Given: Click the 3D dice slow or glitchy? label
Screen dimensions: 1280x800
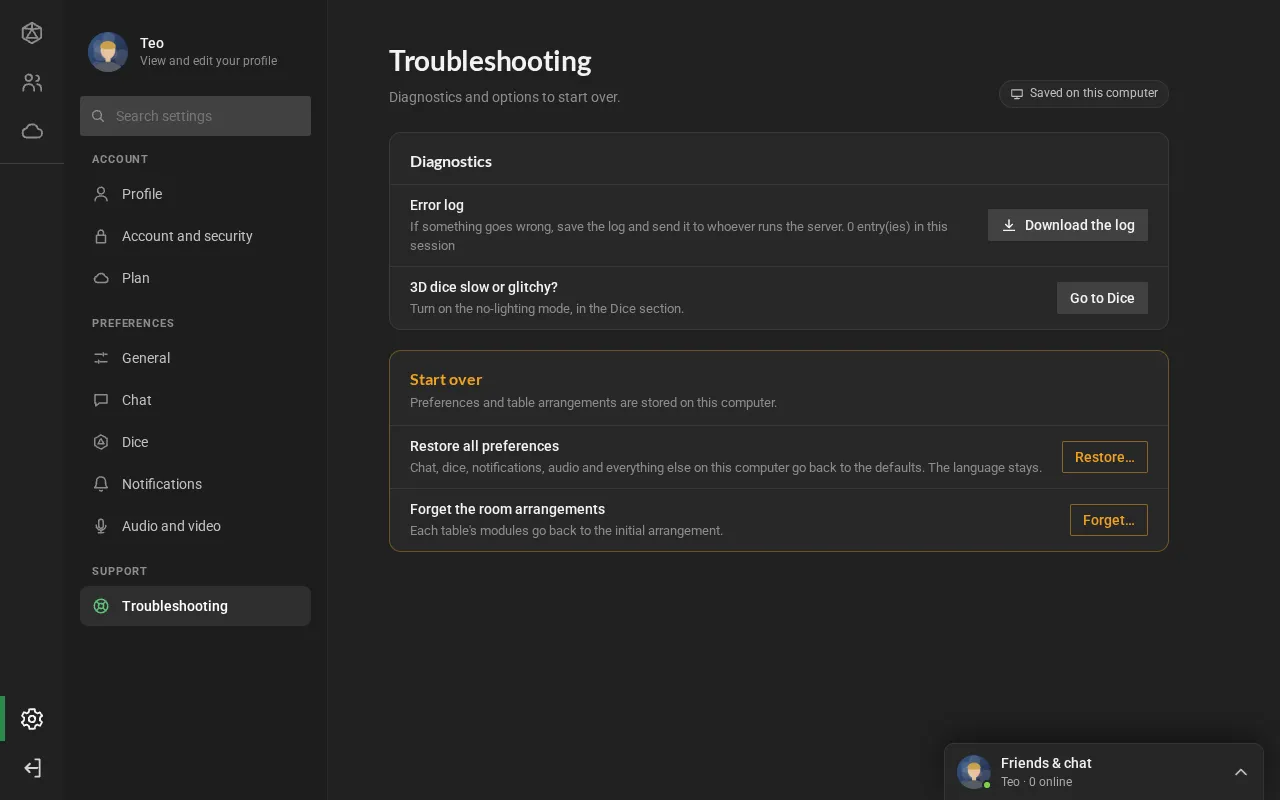Looking at the screenshot, I should (484, 287).
